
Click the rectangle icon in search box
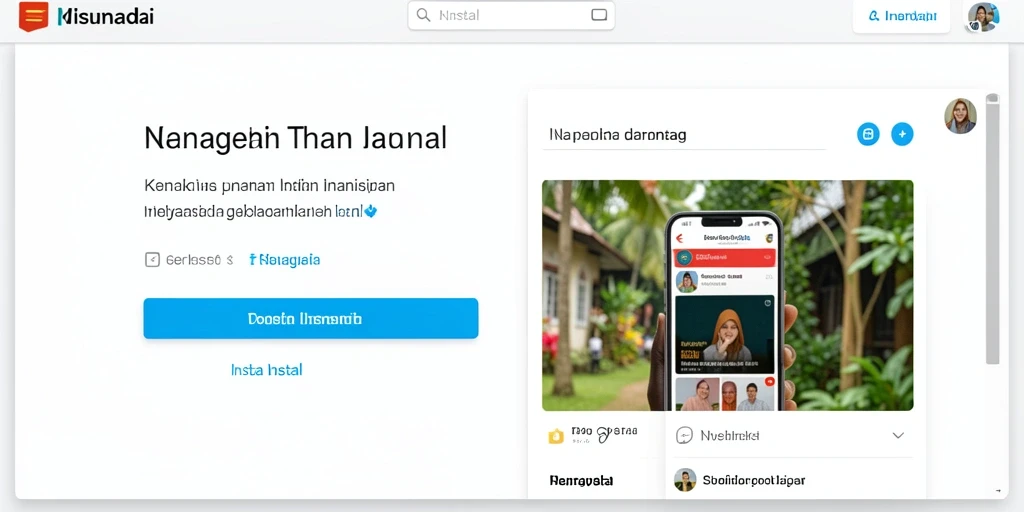(599, 15)
